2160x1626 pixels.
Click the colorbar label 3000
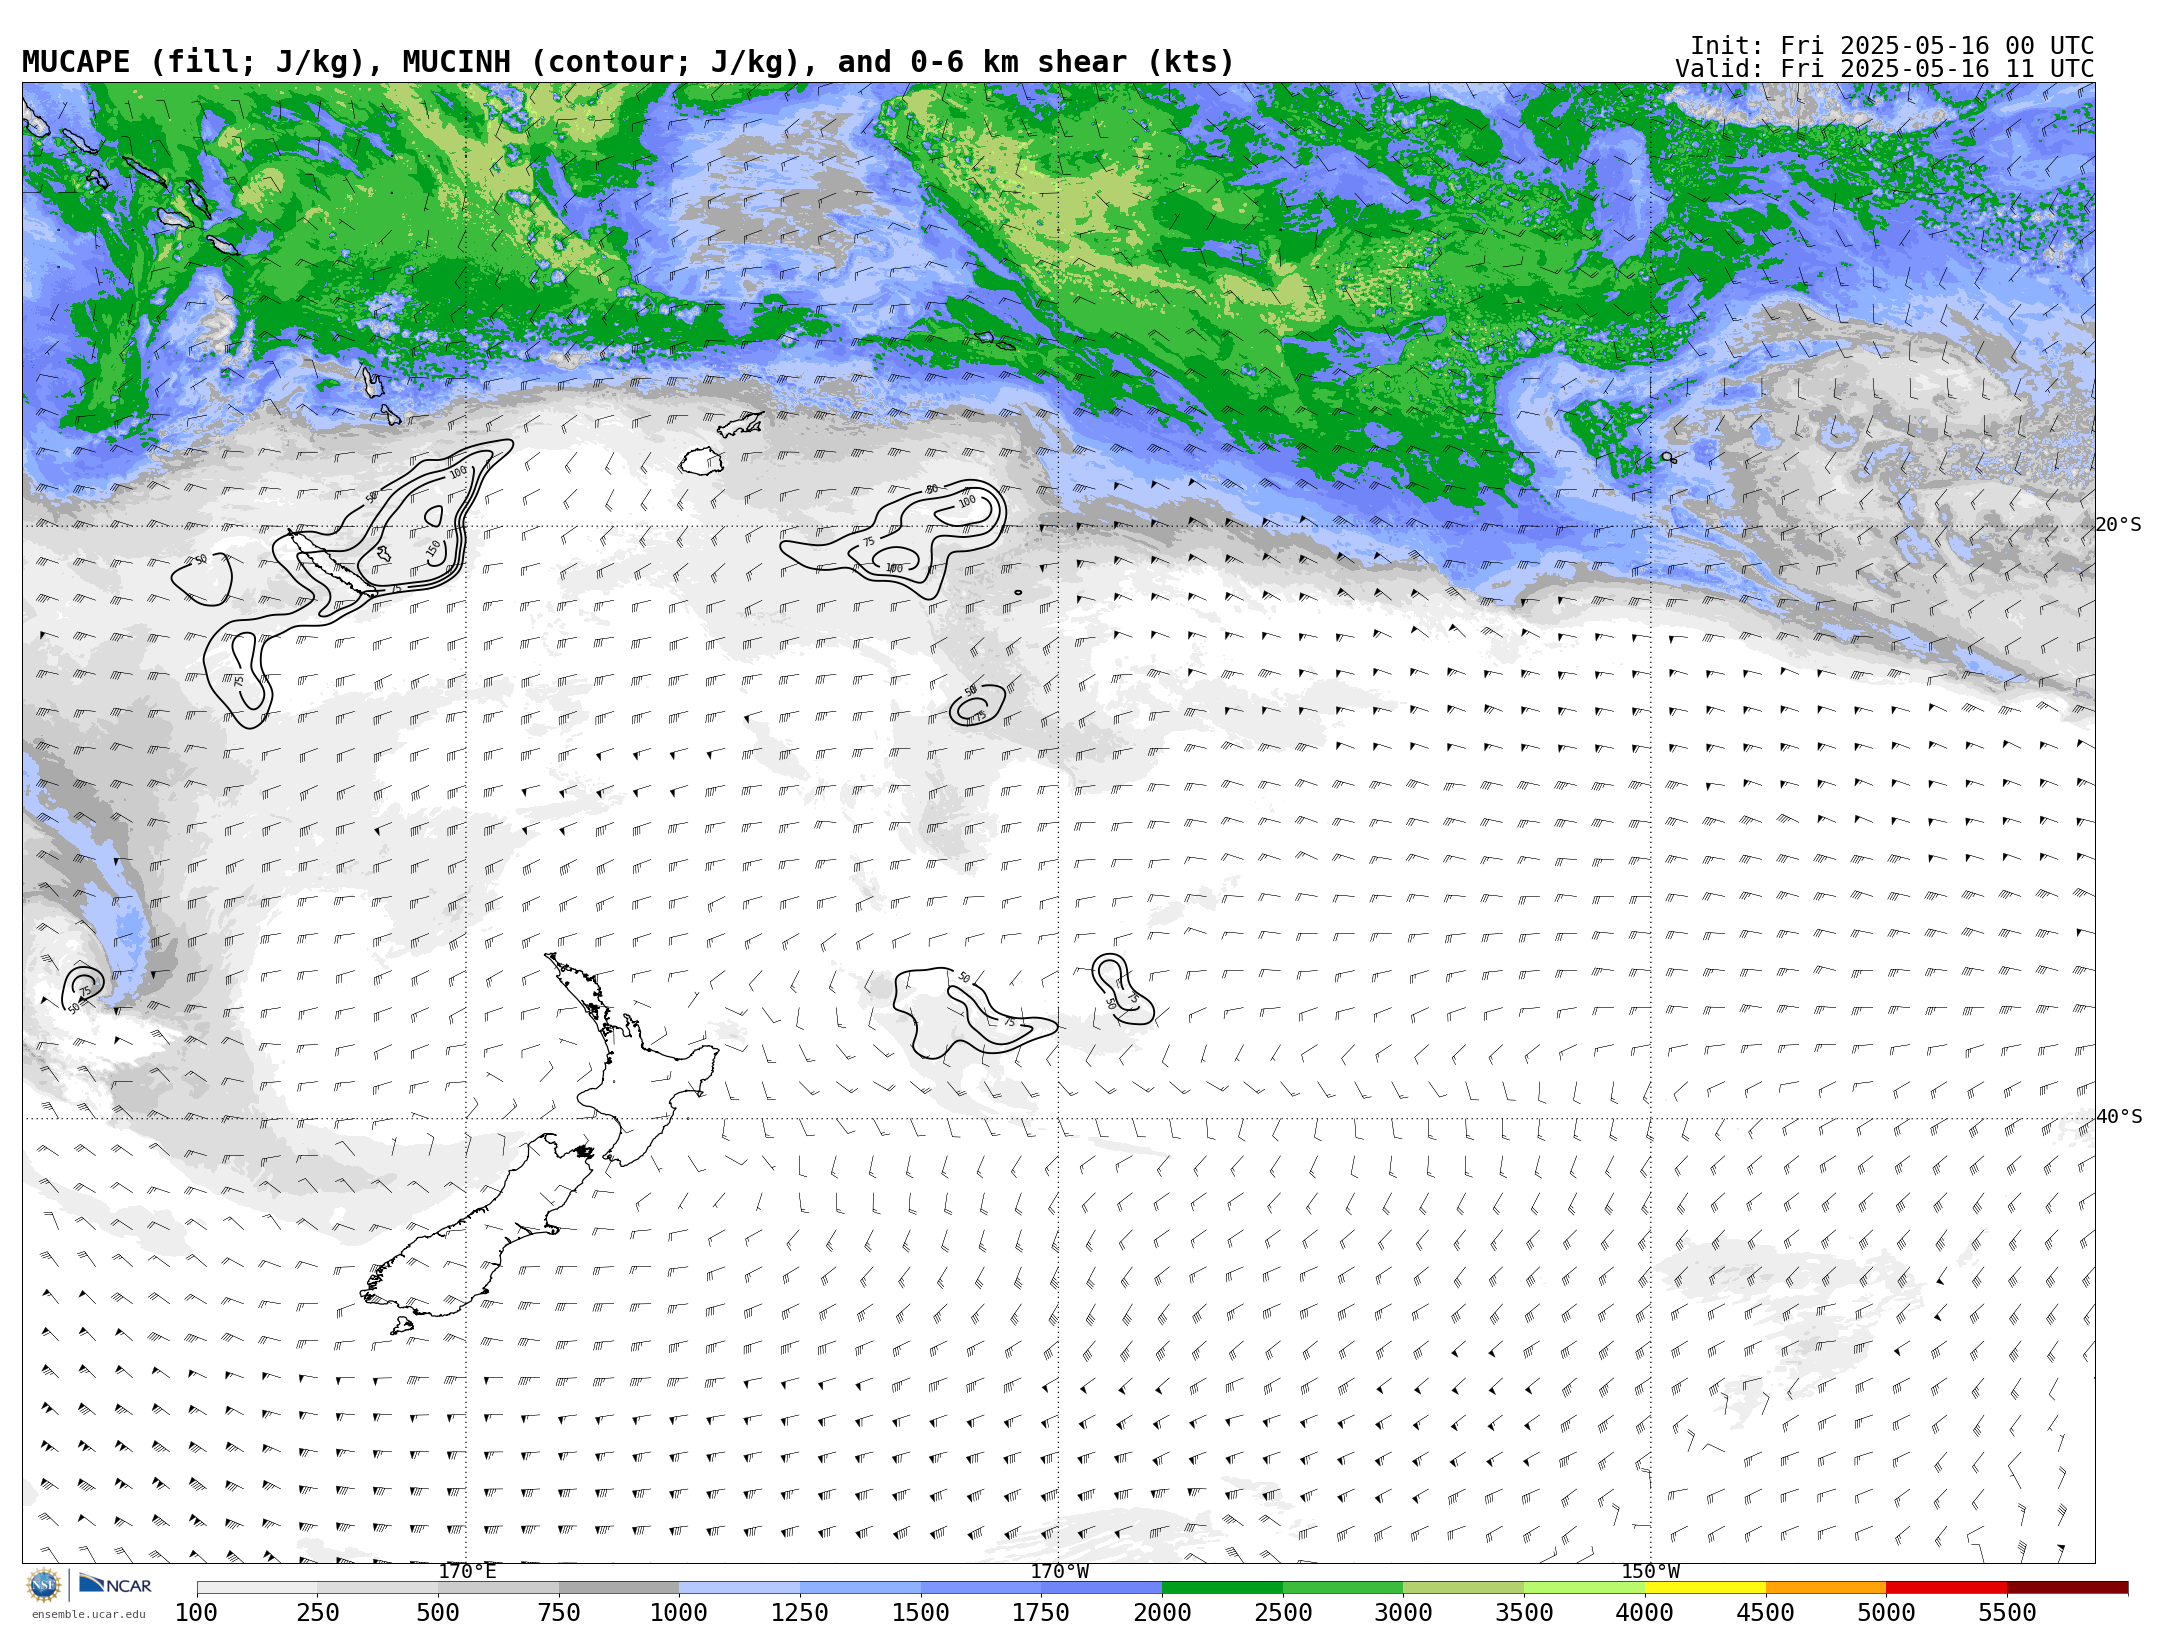pos(1403,1613)
